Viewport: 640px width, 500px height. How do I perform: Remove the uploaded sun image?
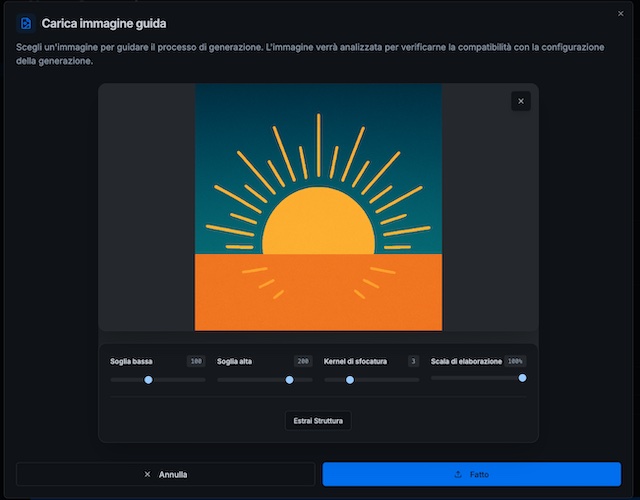coord(520,101)
